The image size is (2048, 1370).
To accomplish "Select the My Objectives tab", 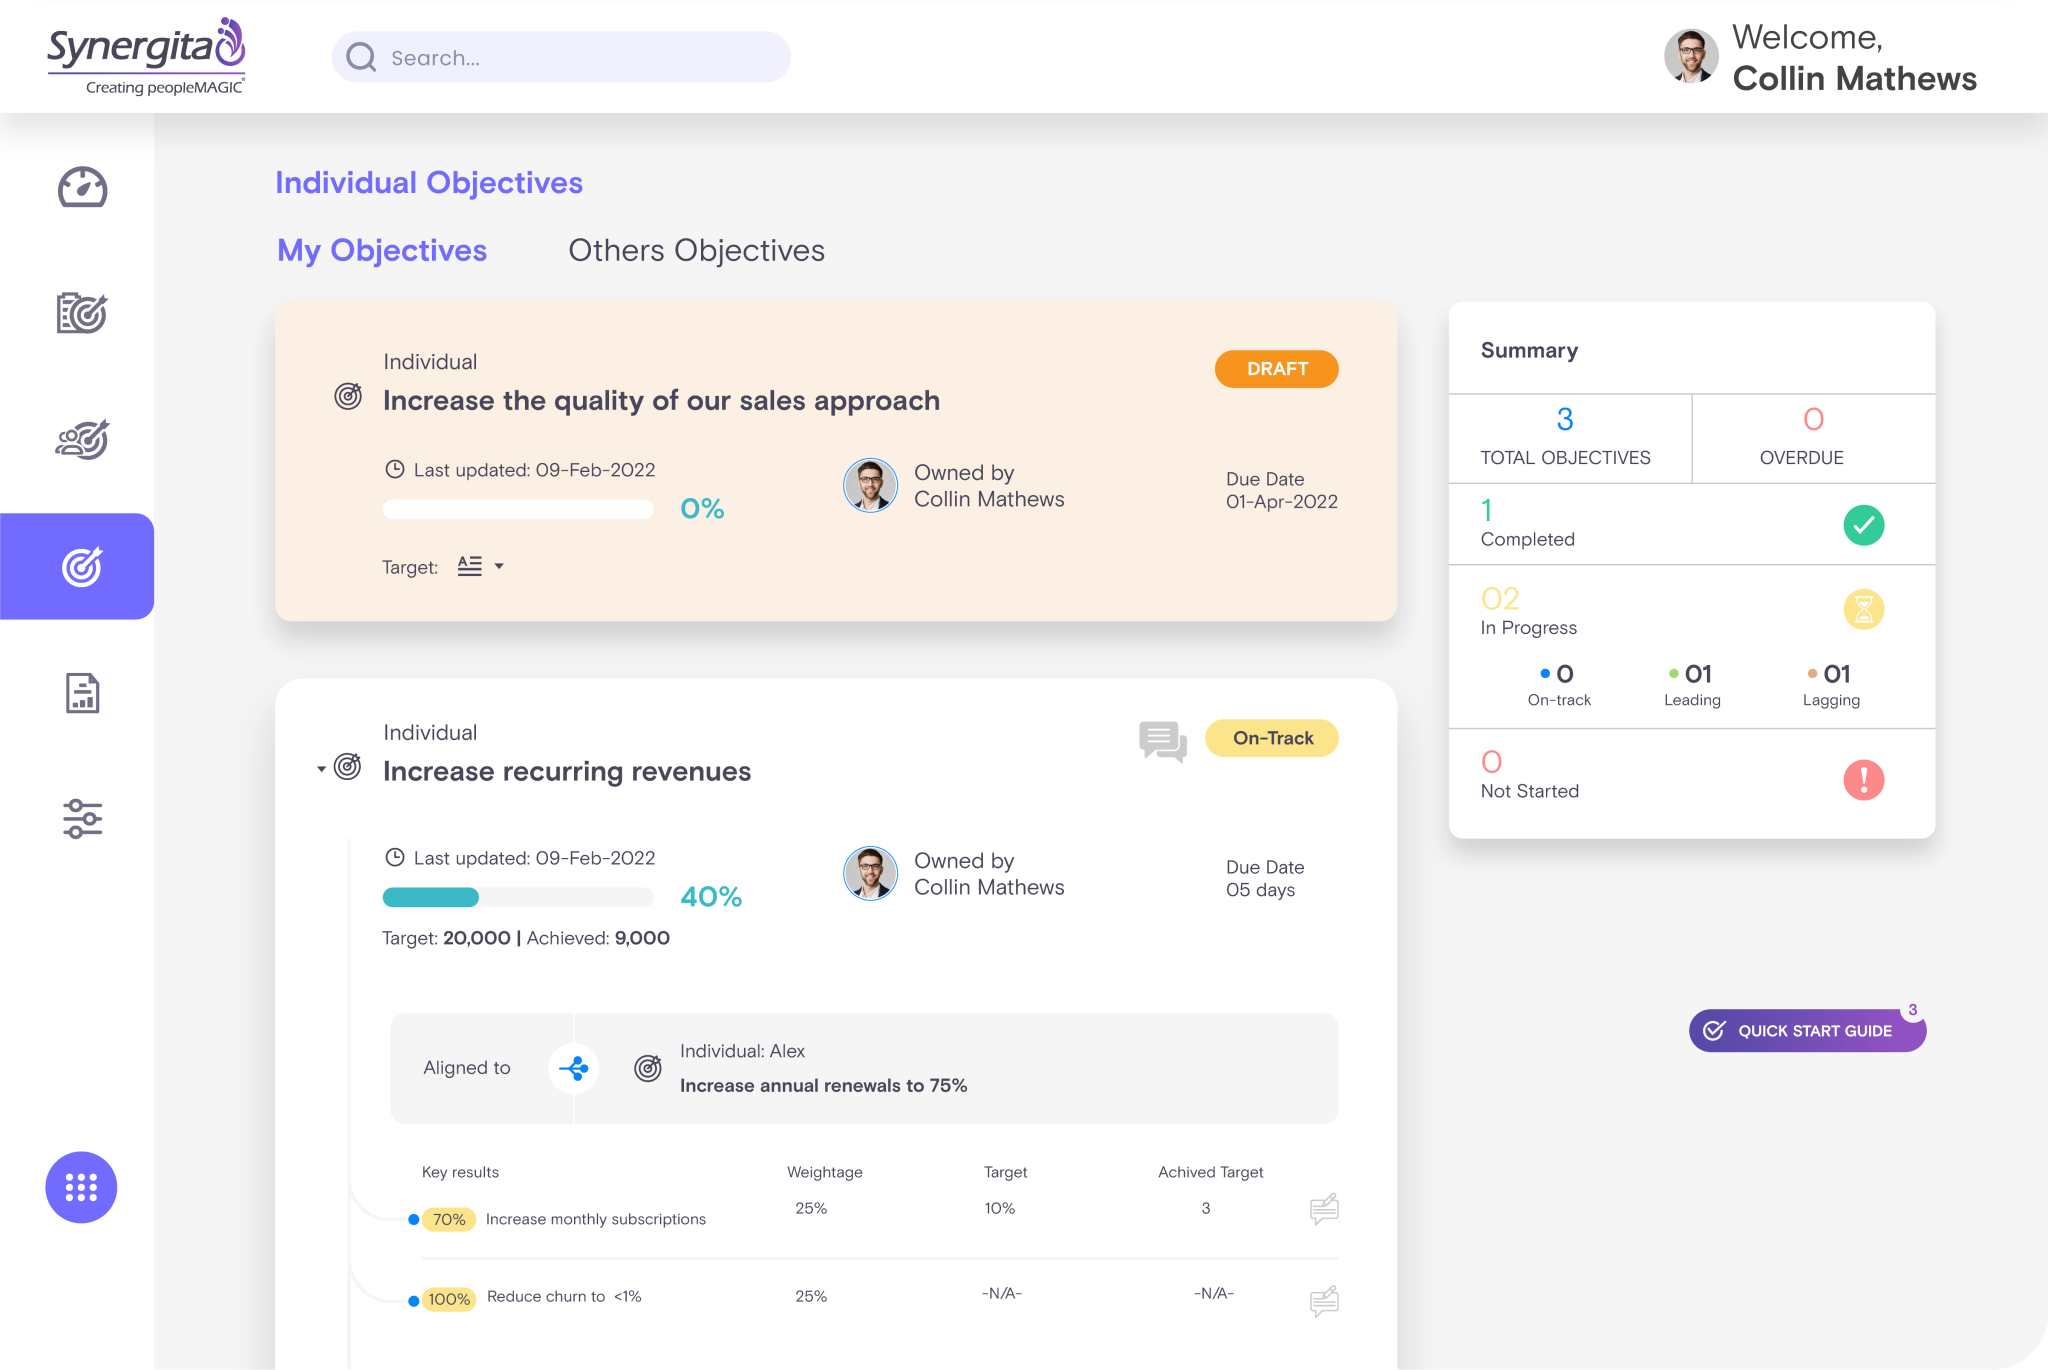I will pyautogui.click(x=381, y=250).
